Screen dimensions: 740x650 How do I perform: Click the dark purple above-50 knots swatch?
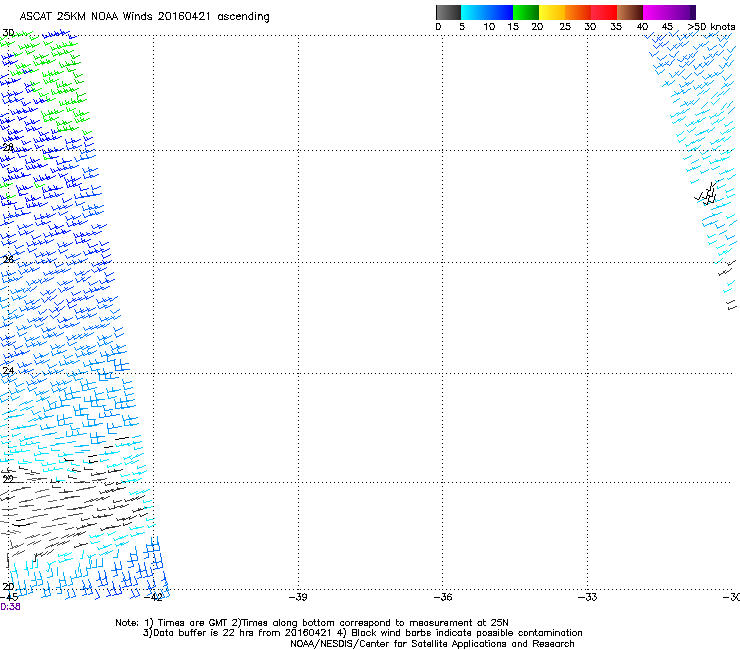(x=693, y=12)
